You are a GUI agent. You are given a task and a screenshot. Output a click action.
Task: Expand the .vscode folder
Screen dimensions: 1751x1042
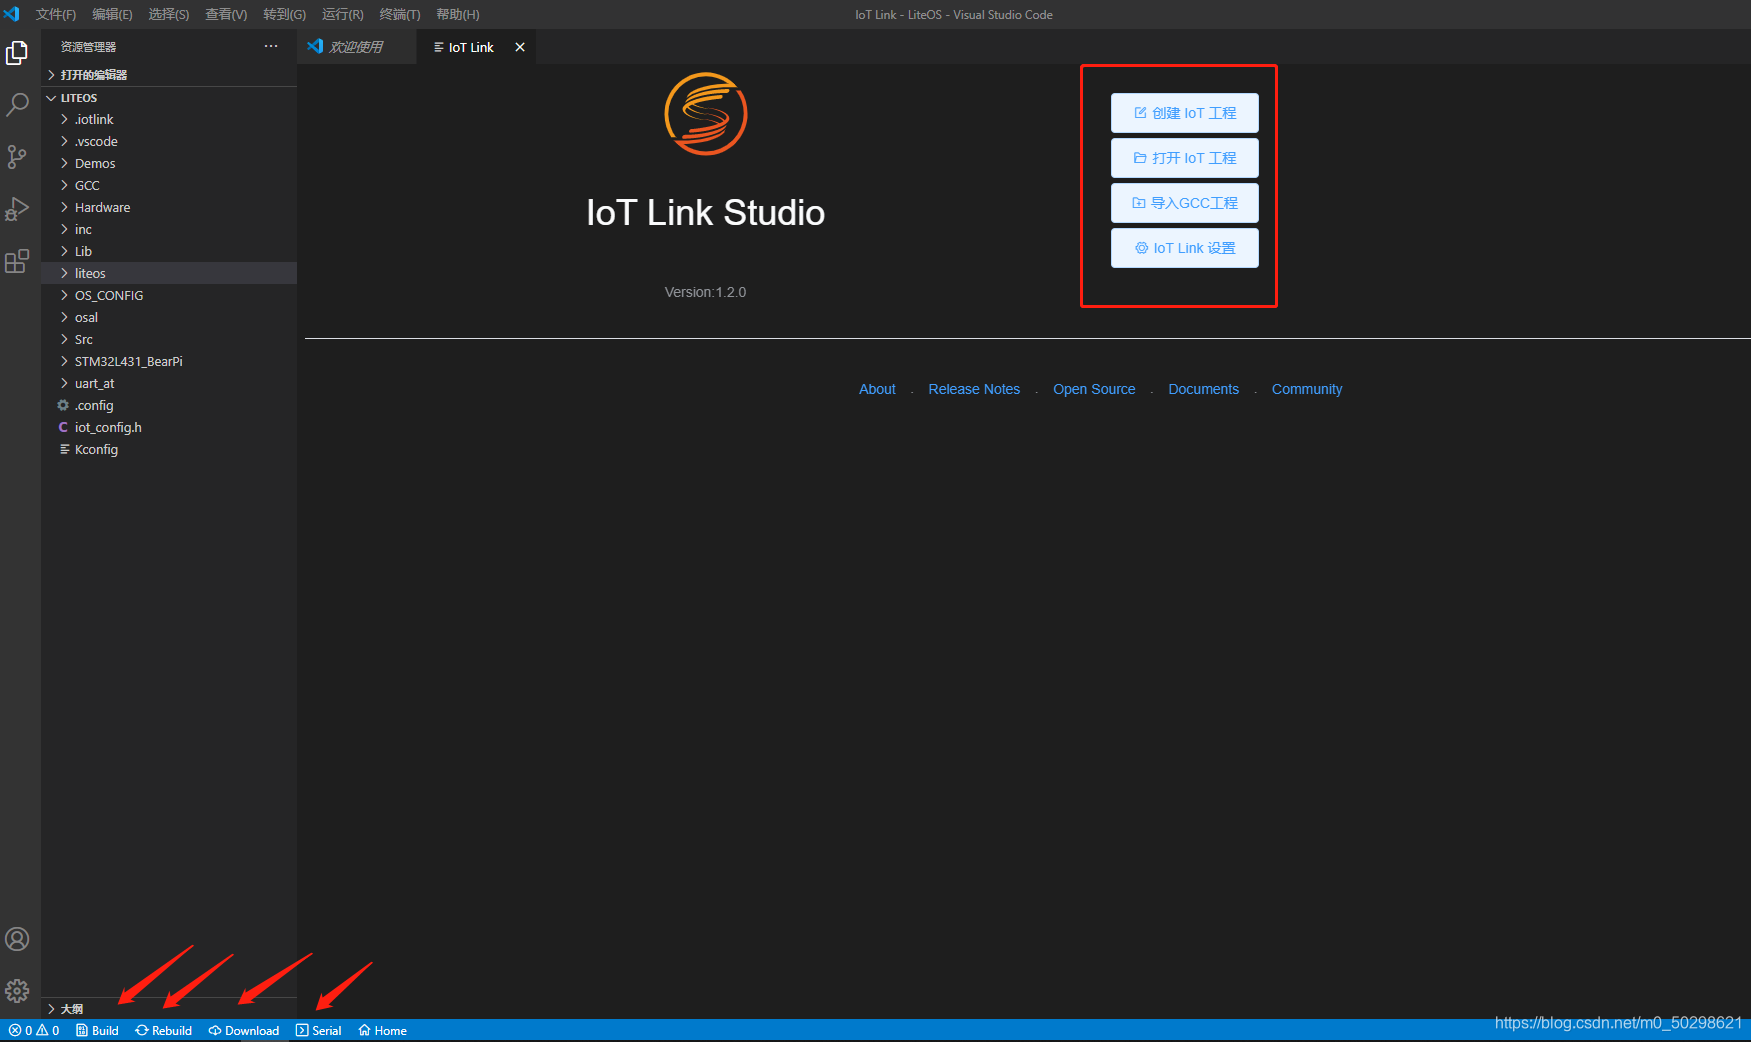[x=169, y=142]
